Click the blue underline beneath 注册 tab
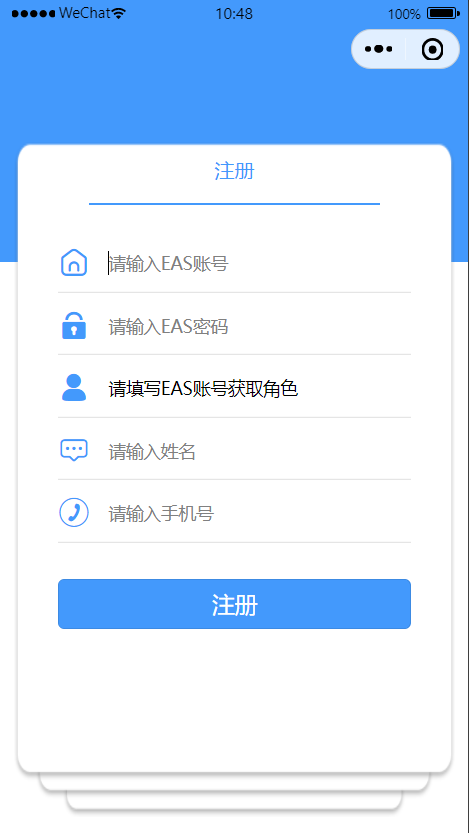Screen dimensions: 469x833 point(234,203)
